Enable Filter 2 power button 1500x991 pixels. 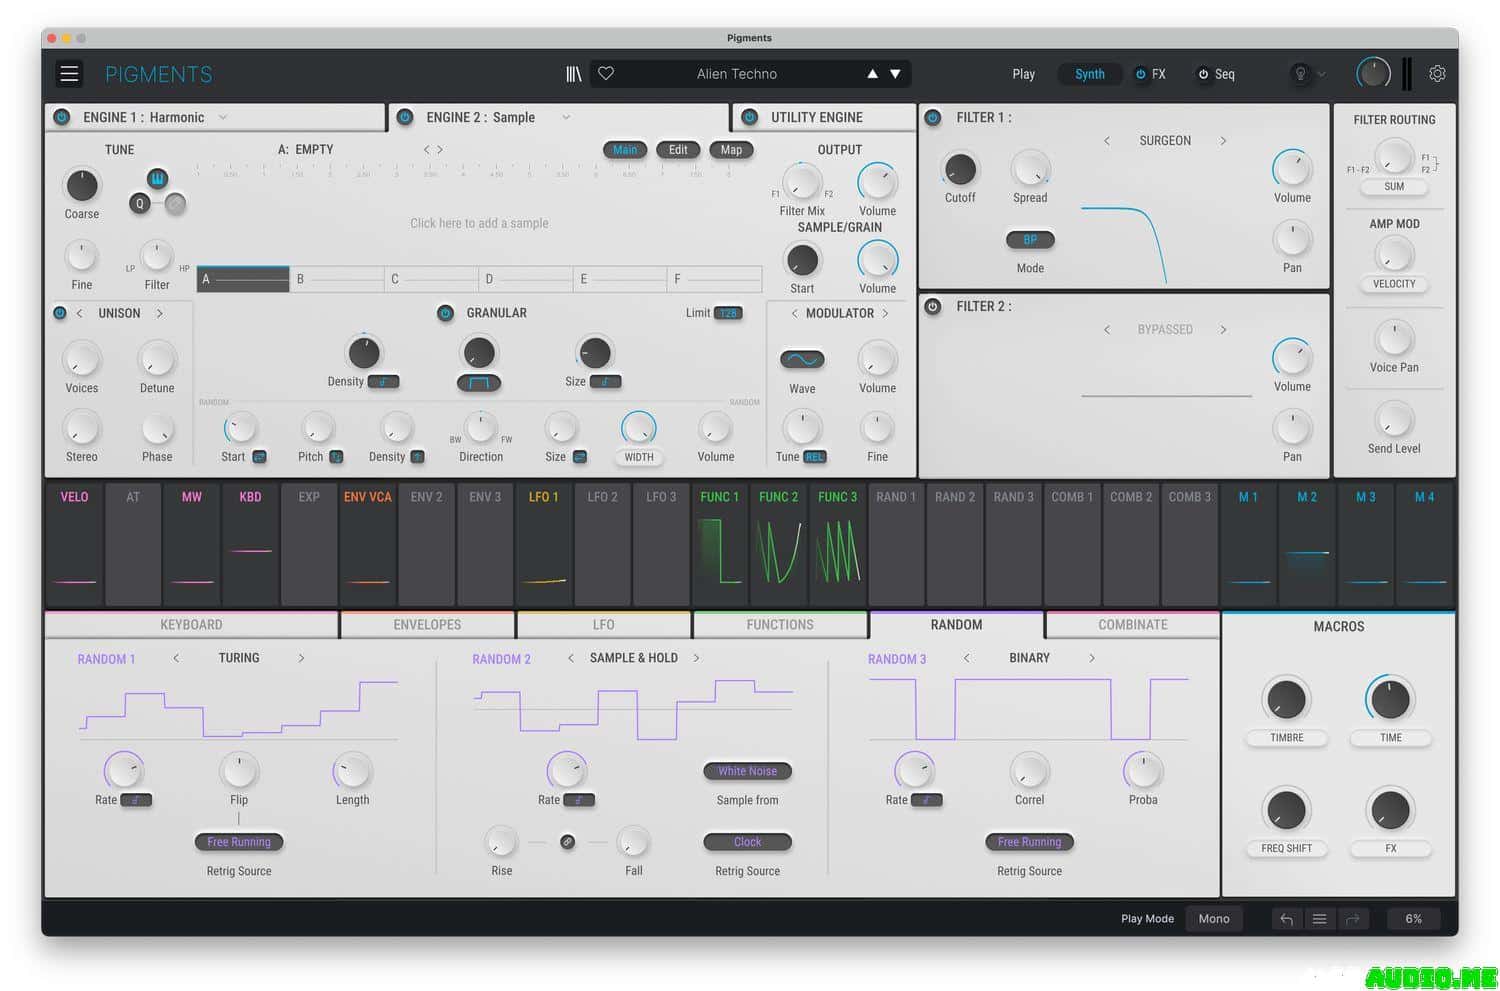[933, 306]
